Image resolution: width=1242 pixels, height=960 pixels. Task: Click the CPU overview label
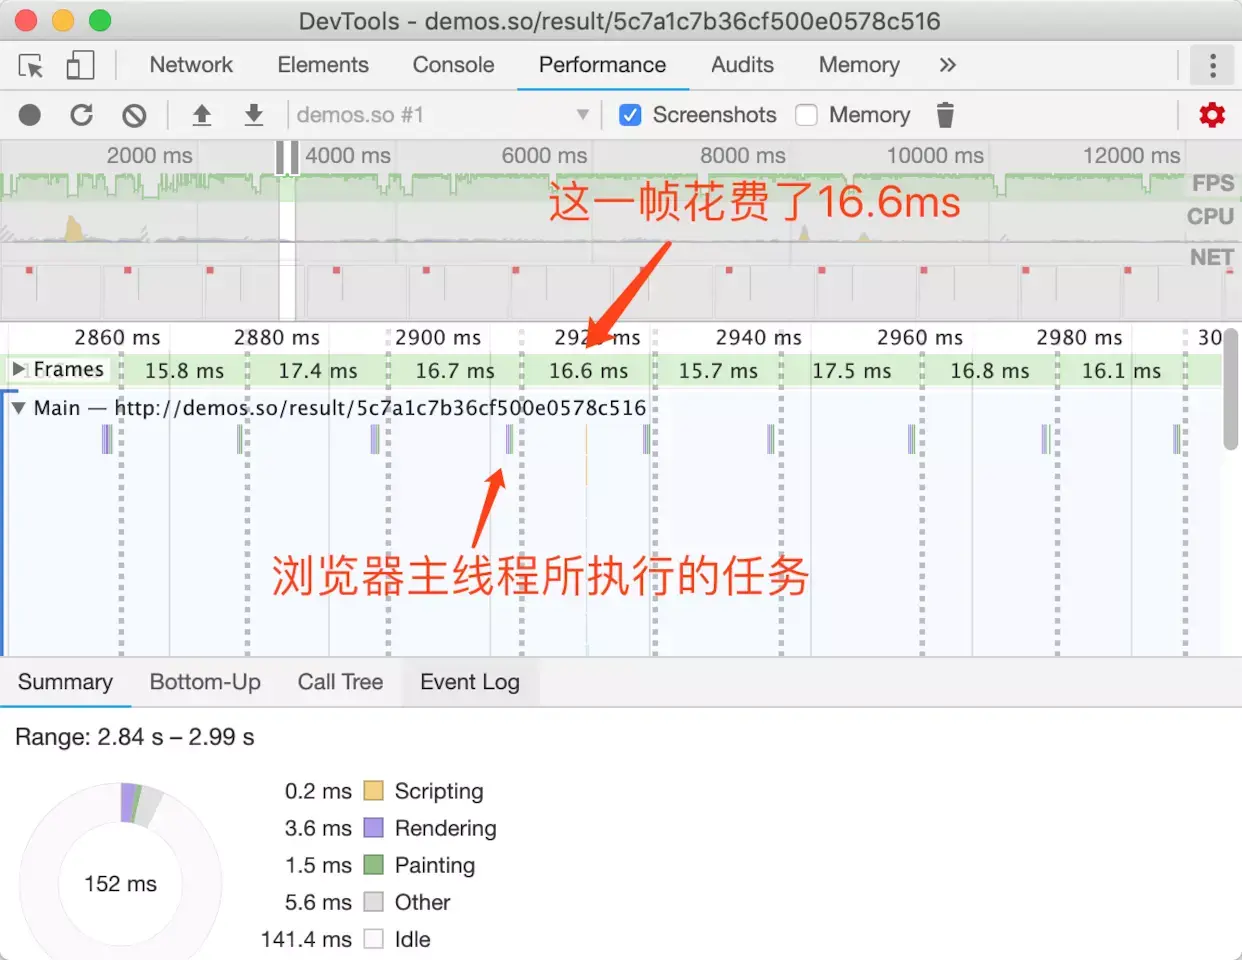coord(1210,216)
